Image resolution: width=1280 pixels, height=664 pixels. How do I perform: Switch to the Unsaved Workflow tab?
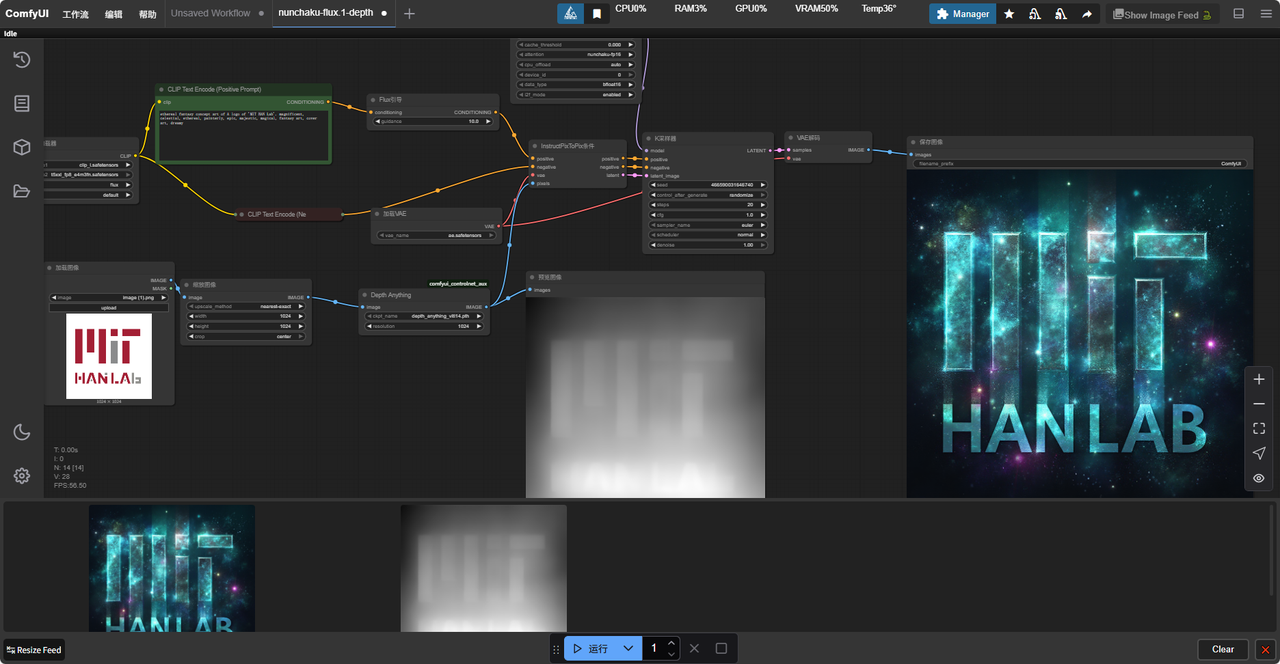211,14
